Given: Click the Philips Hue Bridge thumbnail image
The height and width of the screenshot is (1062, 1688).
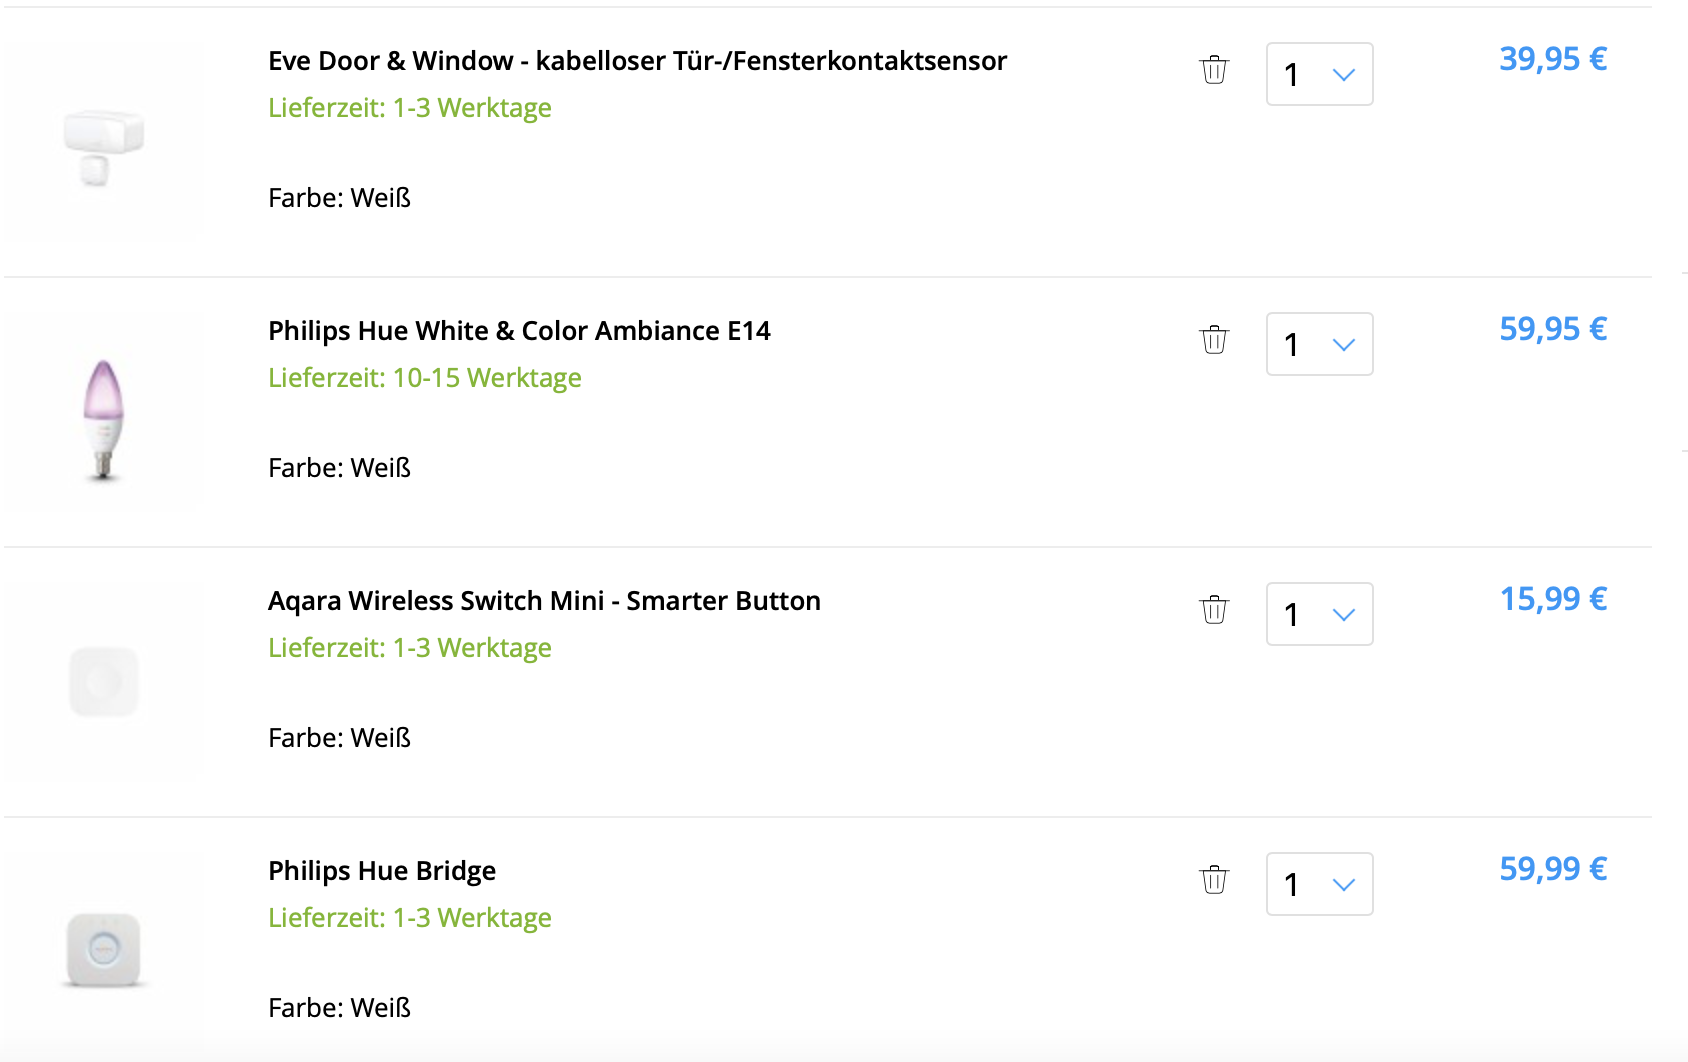Looking at the screenshot, I should click(104, 950).
